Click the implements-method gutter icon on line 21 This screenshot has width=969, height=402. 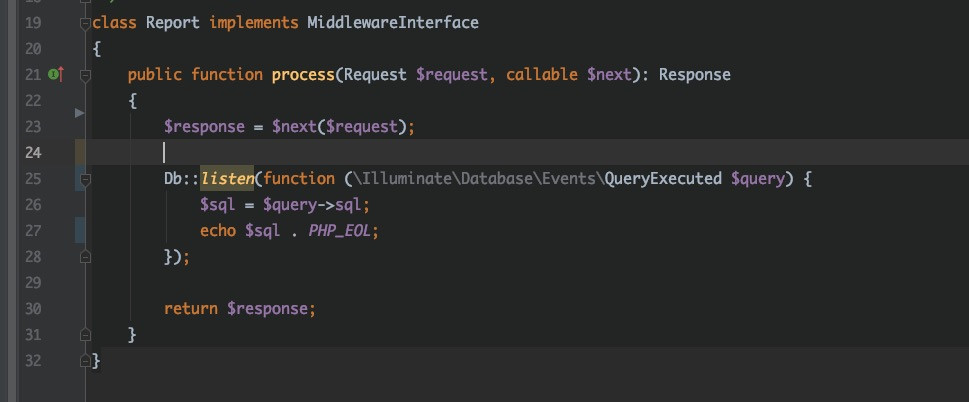56,75
